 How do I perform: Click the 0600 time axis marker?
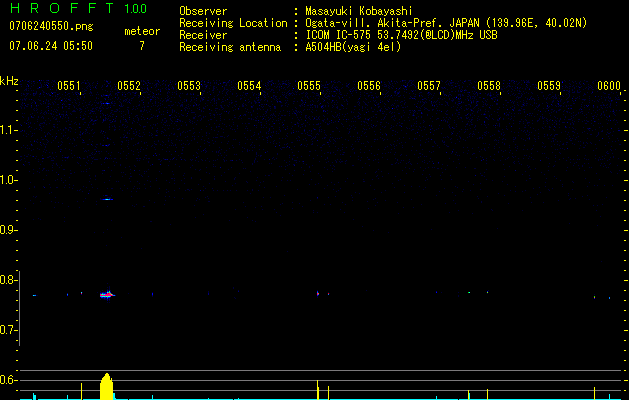click(609, 86)
